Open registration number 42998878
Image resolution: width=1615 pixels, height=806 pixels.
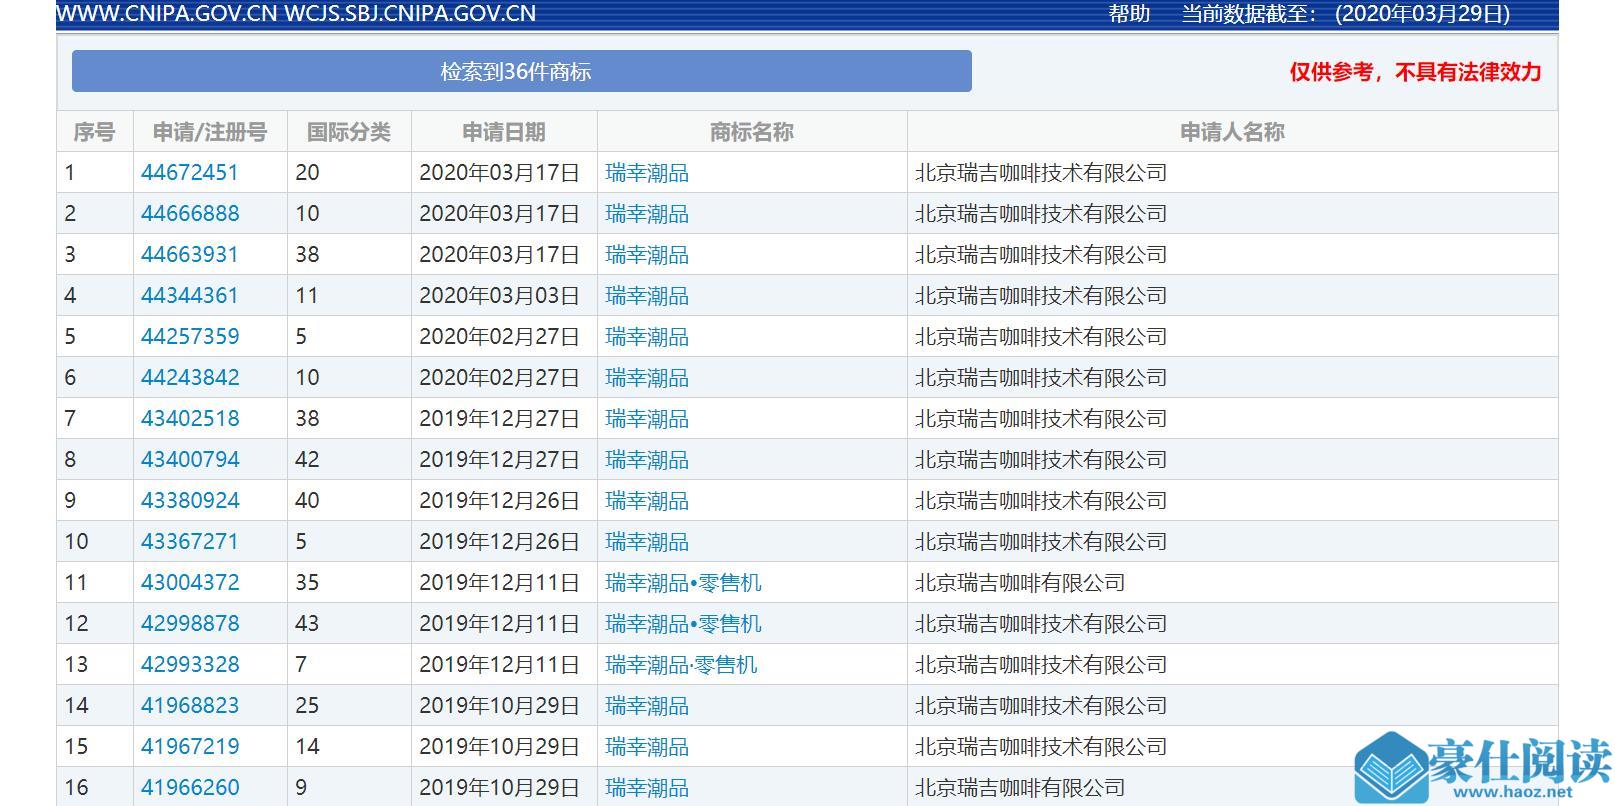point(190,624)
